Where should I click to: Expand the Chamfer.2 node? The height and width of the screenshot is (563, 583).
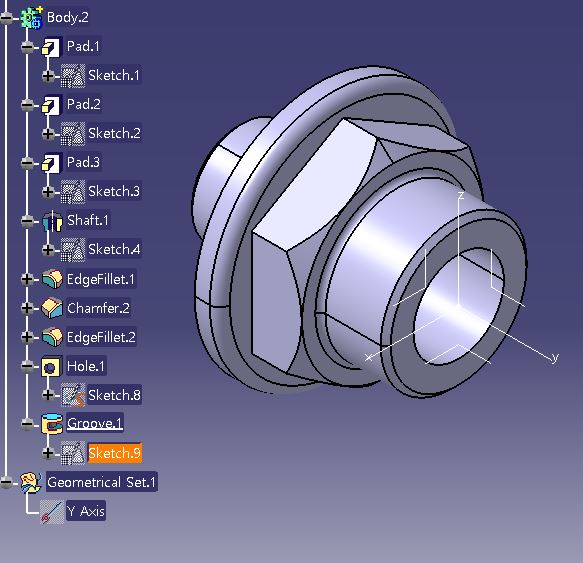pos(28,308)
